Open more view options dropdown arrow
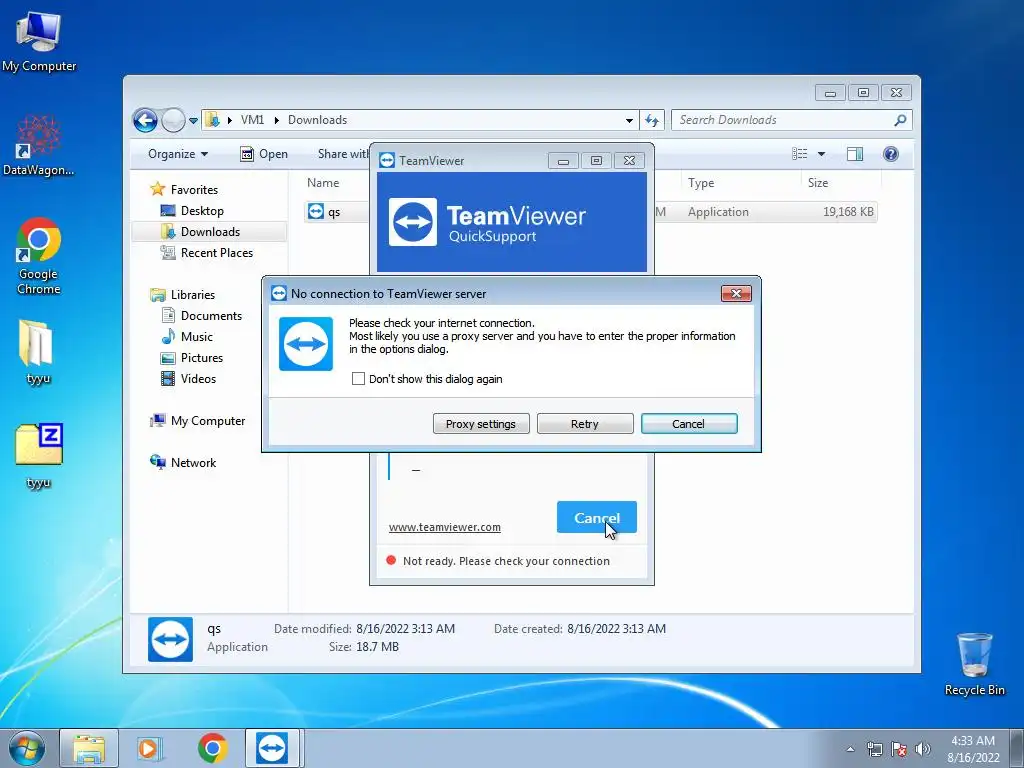This screenshot has width=1024, height=768. point(822,154)
